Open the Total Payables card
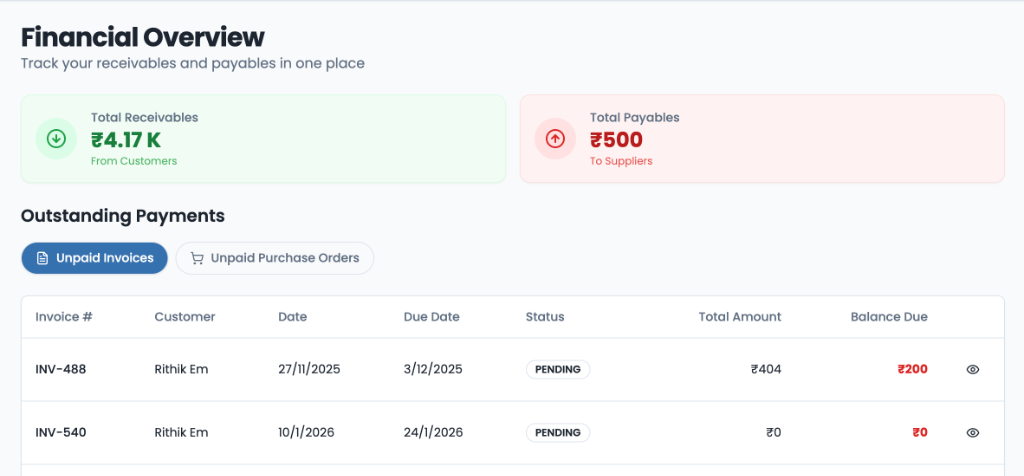Viewport: 1024px width, 476px height. (761, 139)
